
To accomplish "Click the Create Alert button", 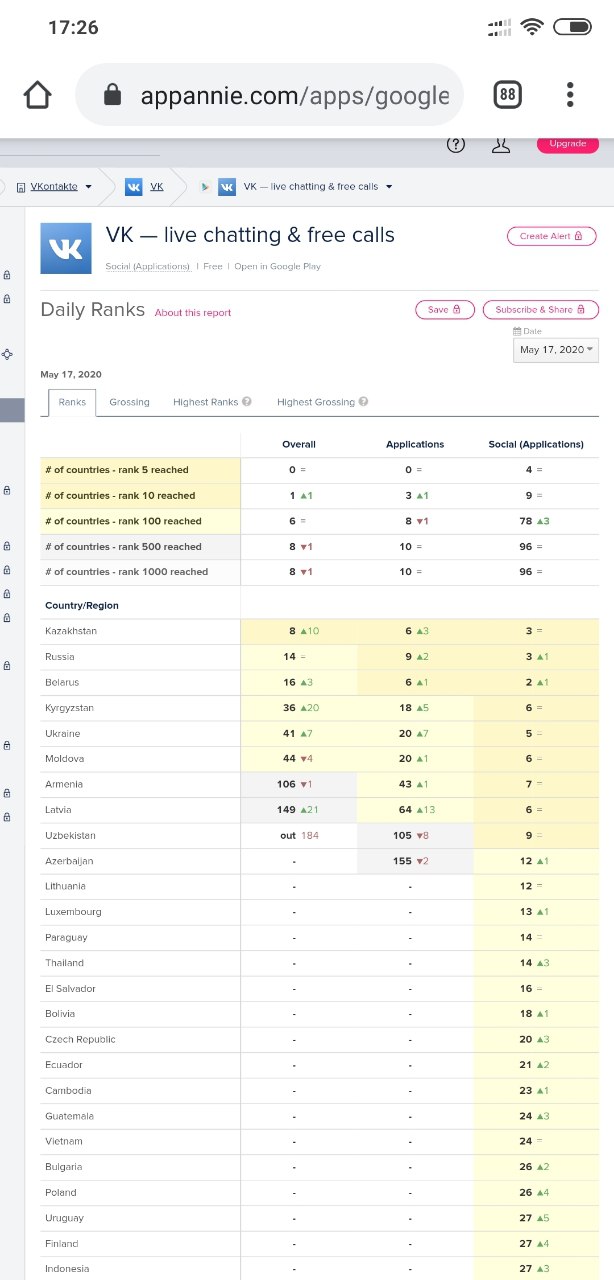I will coord(552,236).
